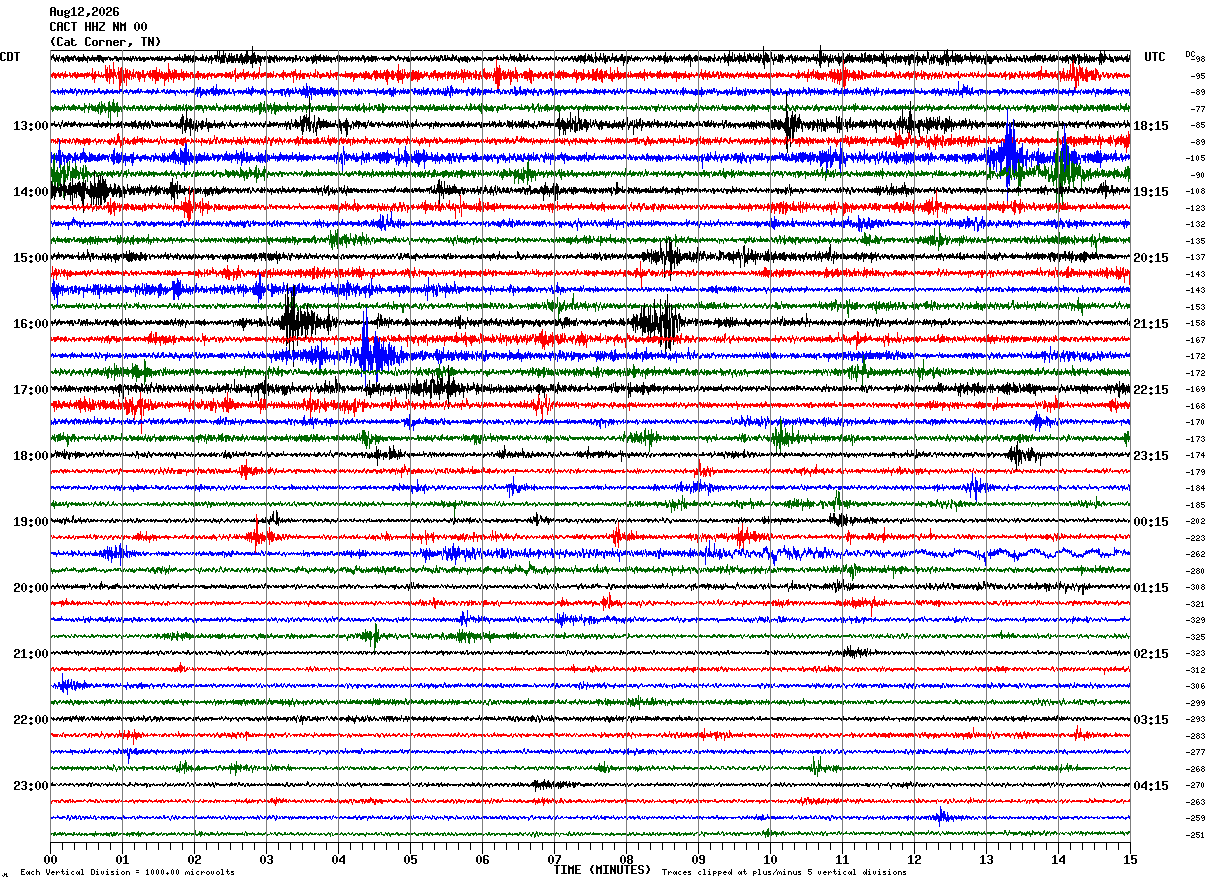Click the minute 07 axis tick label
This screenshot has width=1210, height=886.
tap(554, 859)
